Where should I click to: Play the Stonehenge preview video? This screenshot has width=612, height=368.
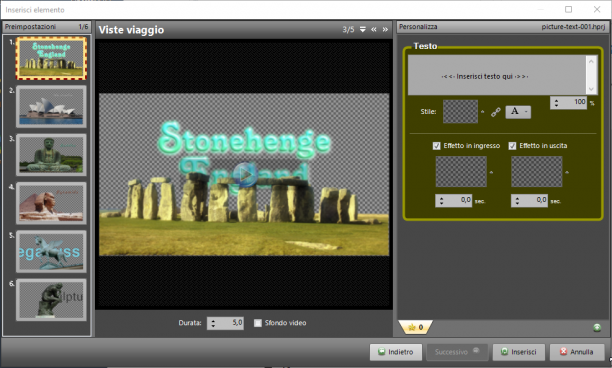point(245,174)
